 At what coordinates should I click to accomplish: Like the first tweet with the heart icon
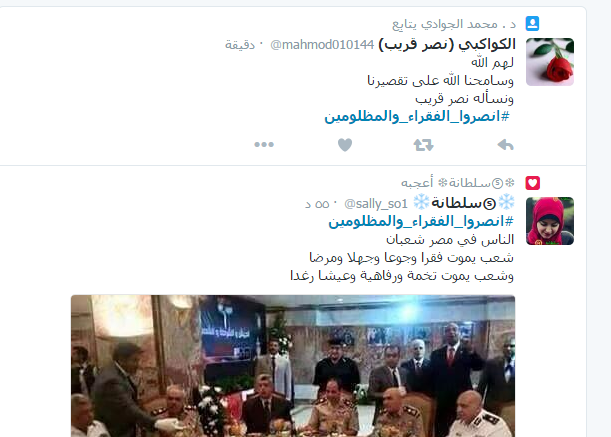coord(345,145)
